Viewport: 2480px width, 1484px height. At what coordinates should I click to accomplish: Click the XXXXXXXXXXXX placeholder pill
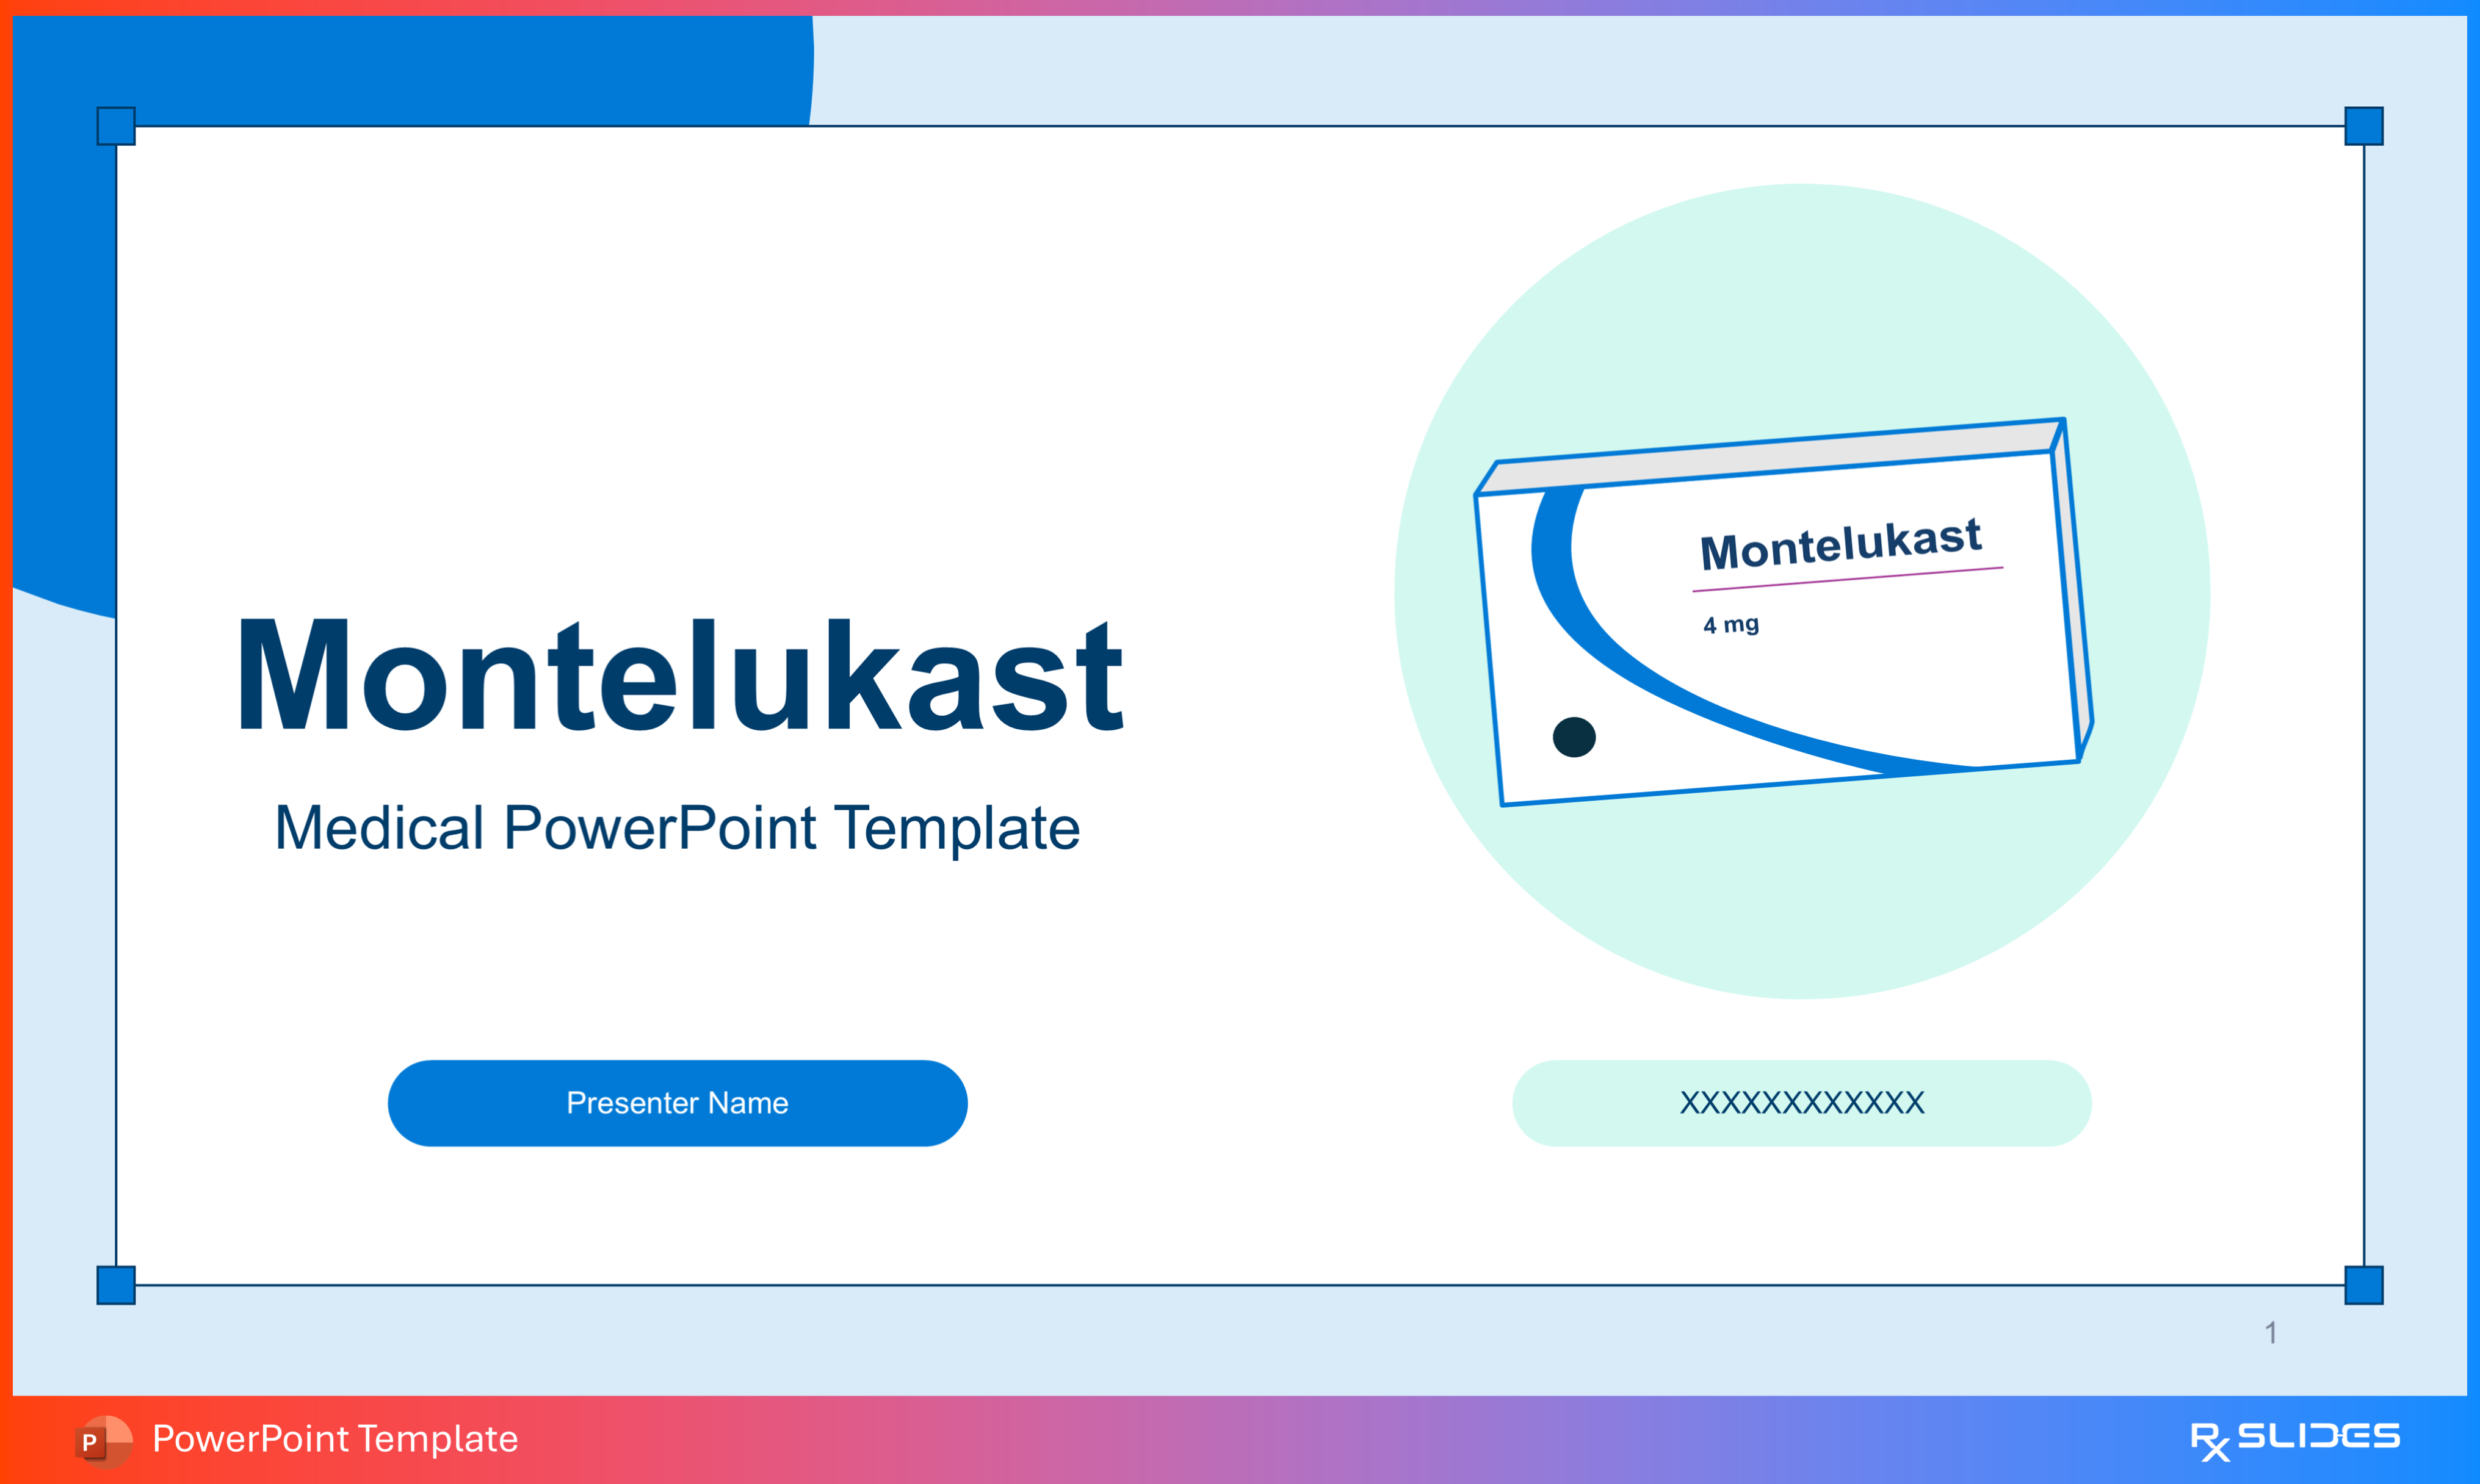click(x=1801, y=1103)
